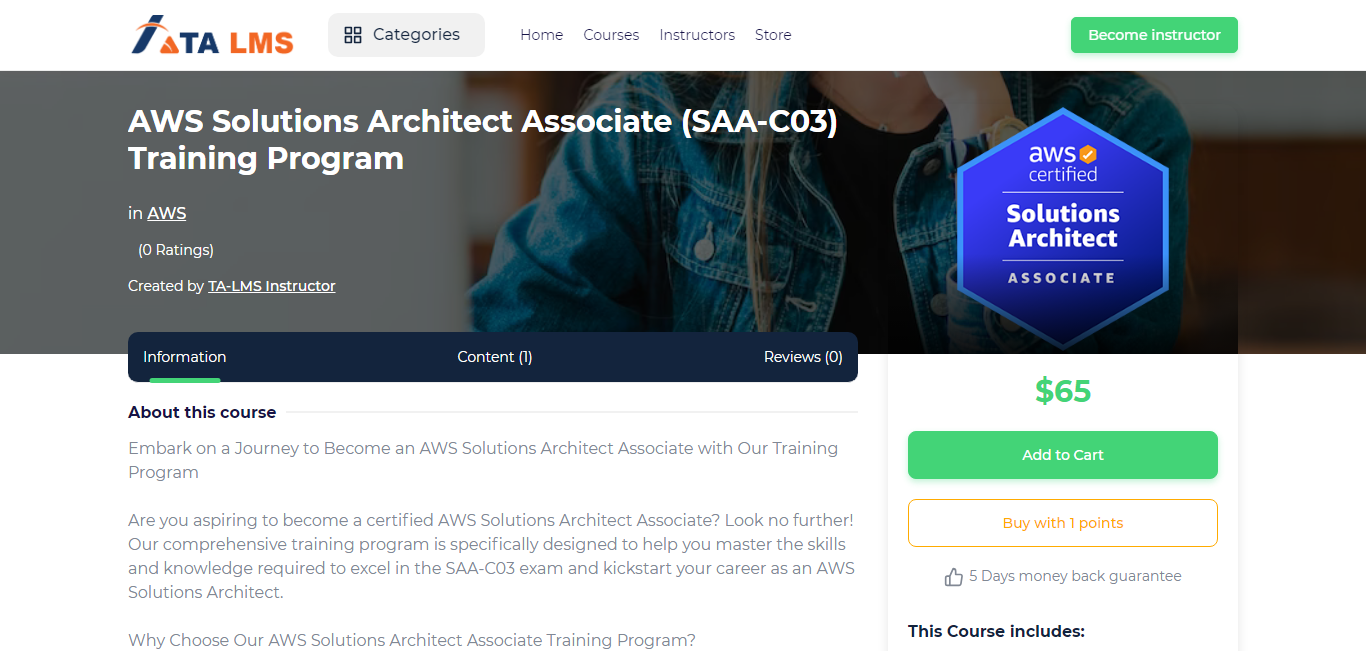This screenshot has width=1366, height=651.
Task: Open the AWS category link
Action: coord(167,213)
